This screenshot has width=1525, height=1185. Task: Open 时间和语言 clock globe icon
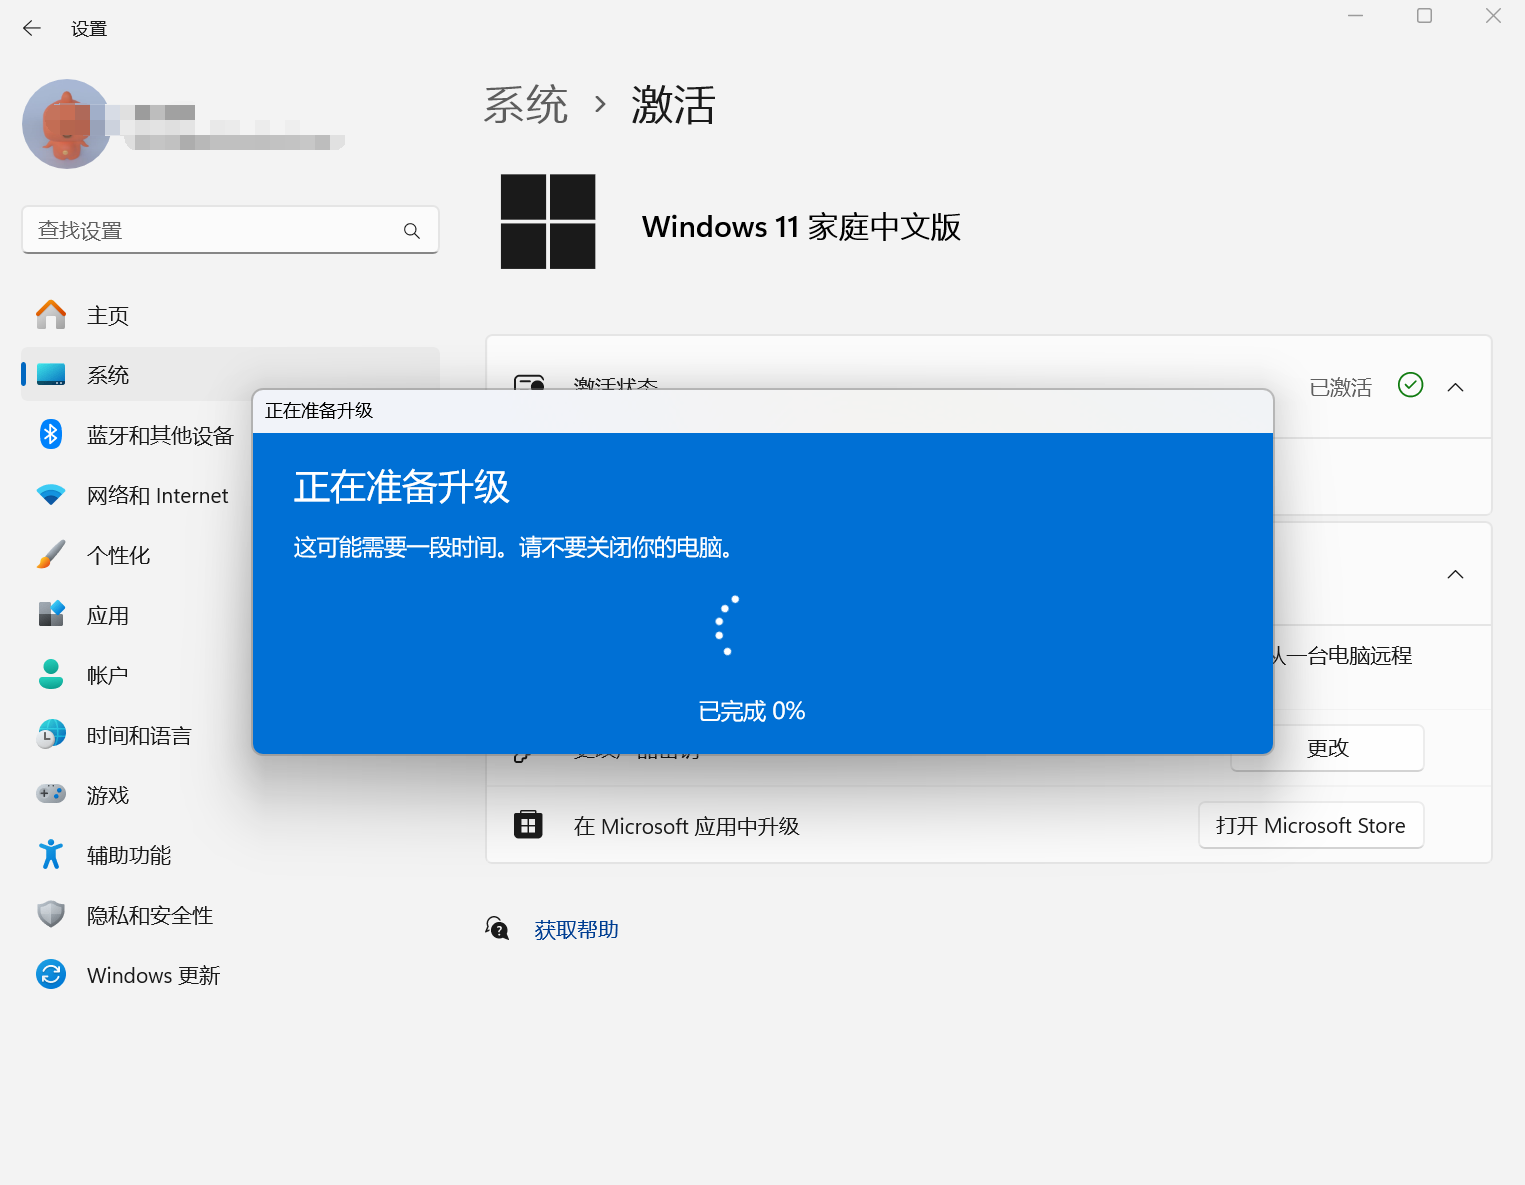click(x=51, y=734)
